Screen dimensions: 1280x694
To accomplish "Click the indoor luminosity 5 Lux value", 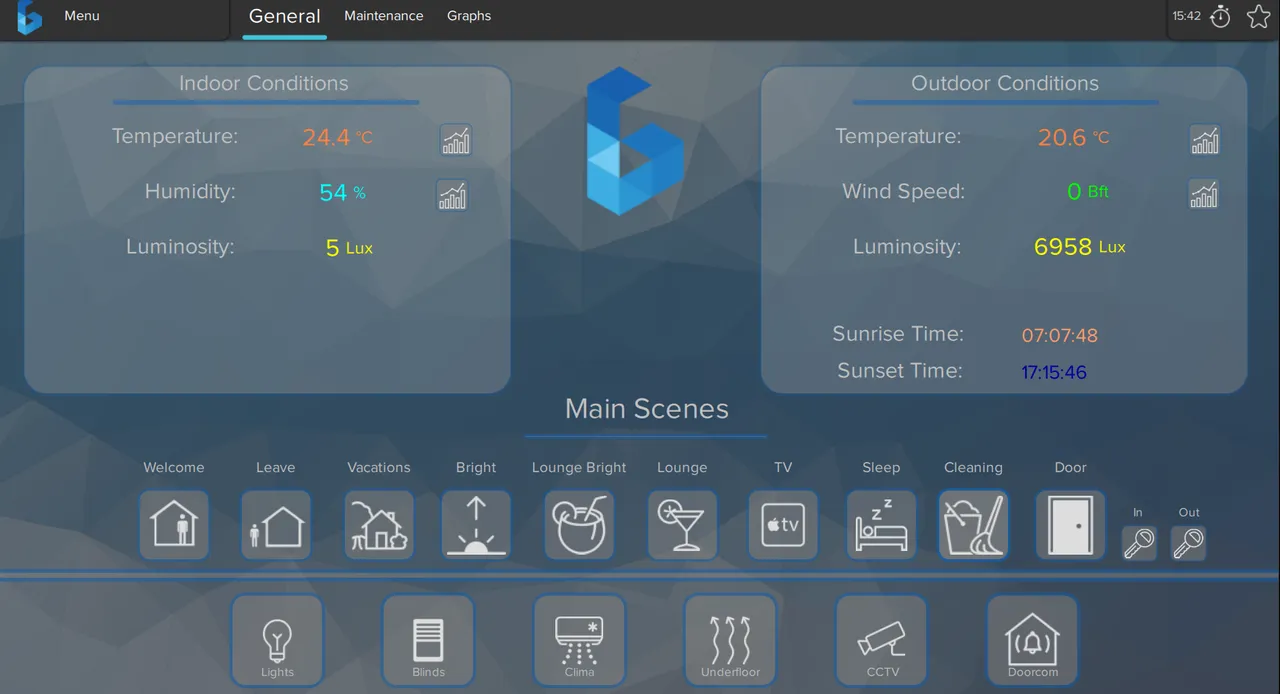I will tap(349, 248).
